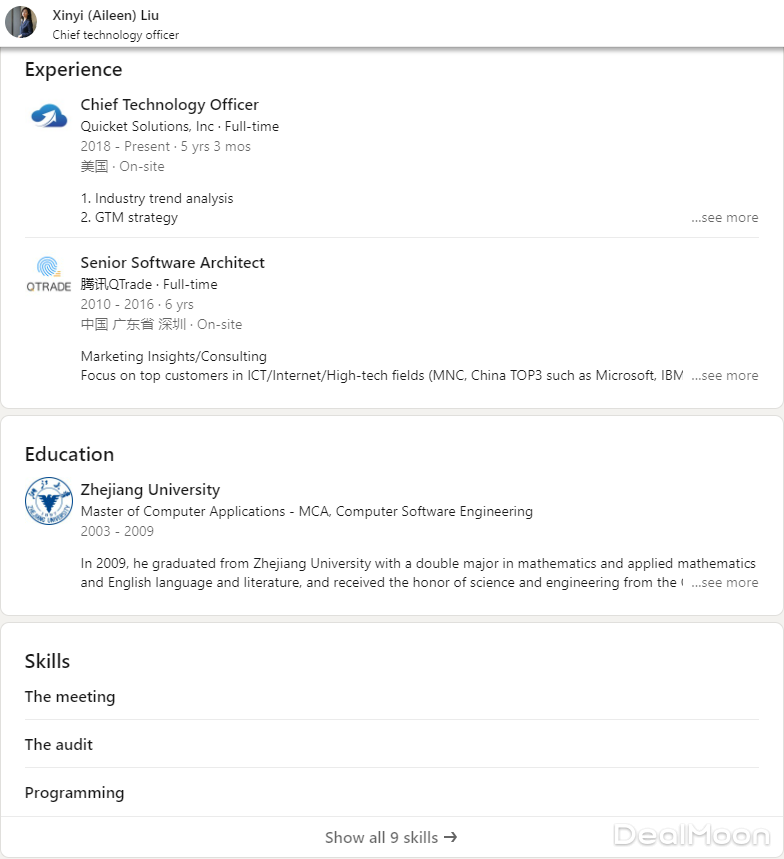Expand the Chief Technology Officer description with see more
The image size is (784, 859).
click(x=728, y=217)
